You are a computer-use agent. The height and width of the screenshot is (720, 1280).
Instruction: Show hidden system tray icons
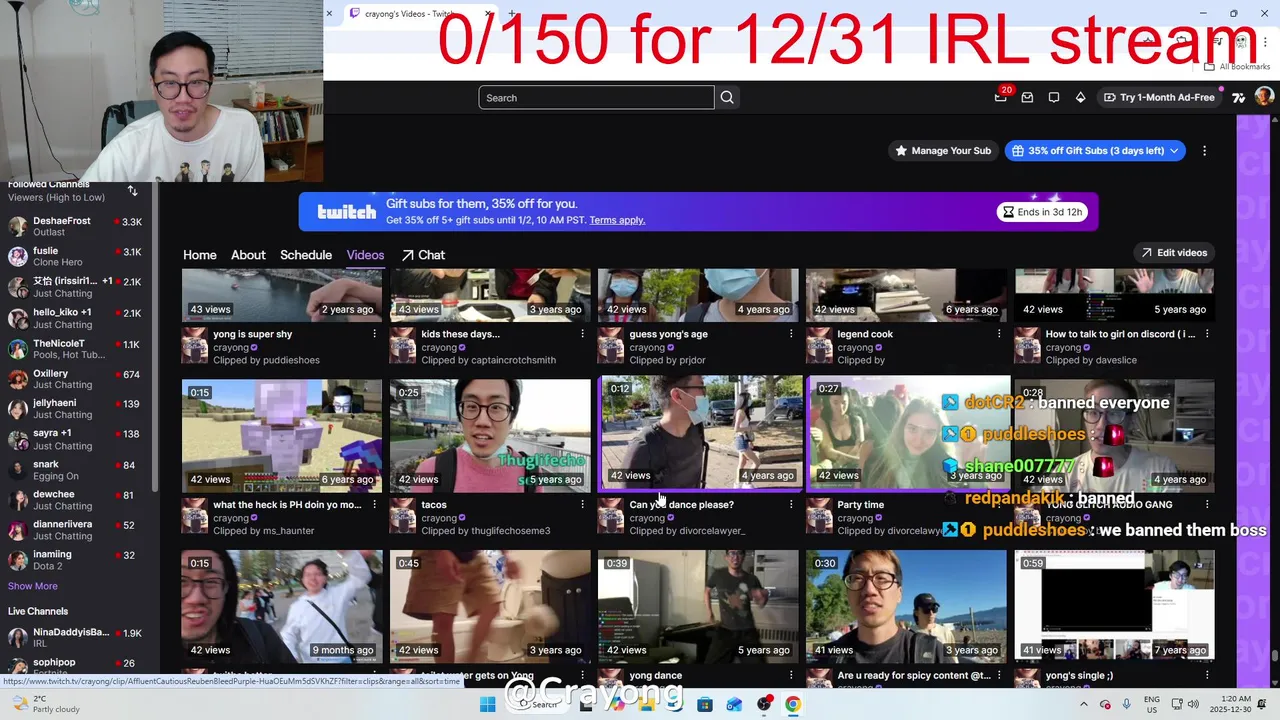click(x=1083, y=704)
